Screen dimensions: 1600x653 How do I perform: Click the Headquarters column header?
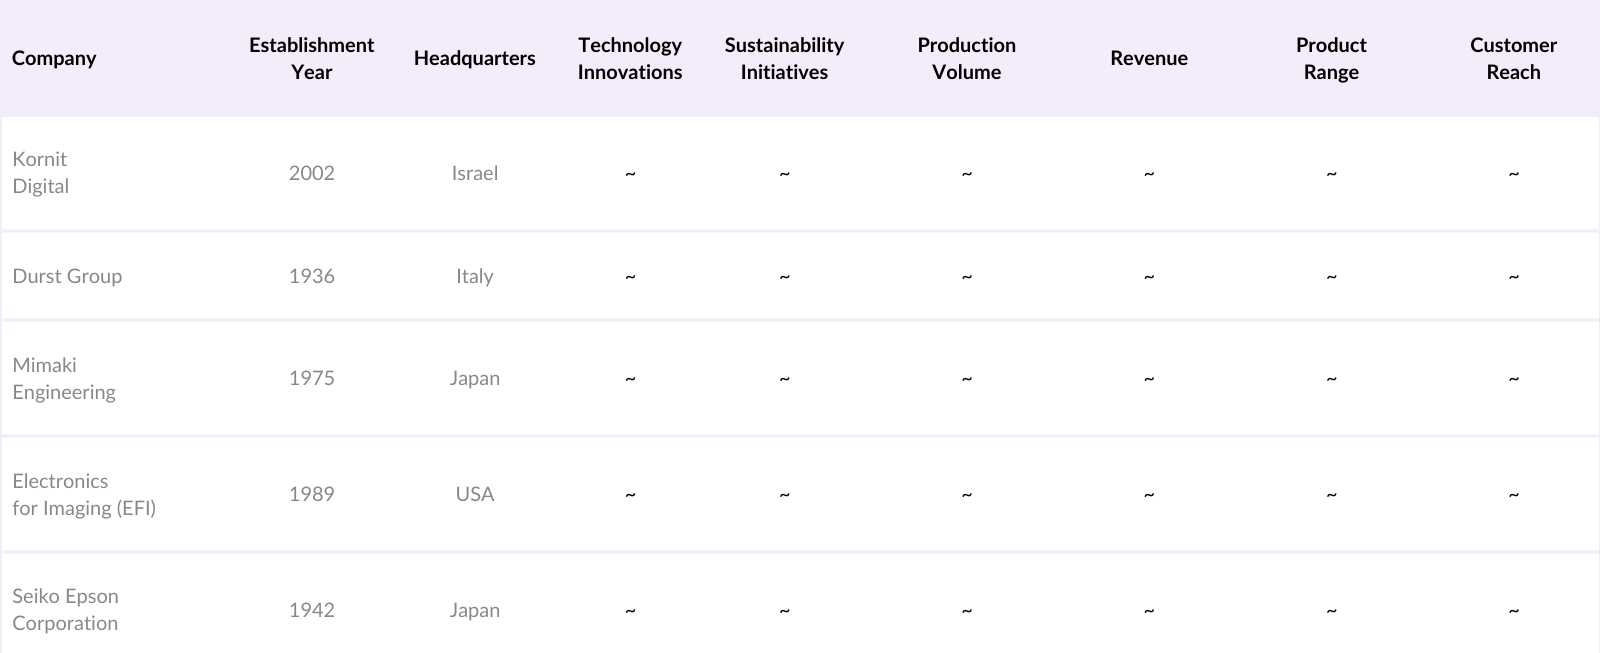pos(474,58)
